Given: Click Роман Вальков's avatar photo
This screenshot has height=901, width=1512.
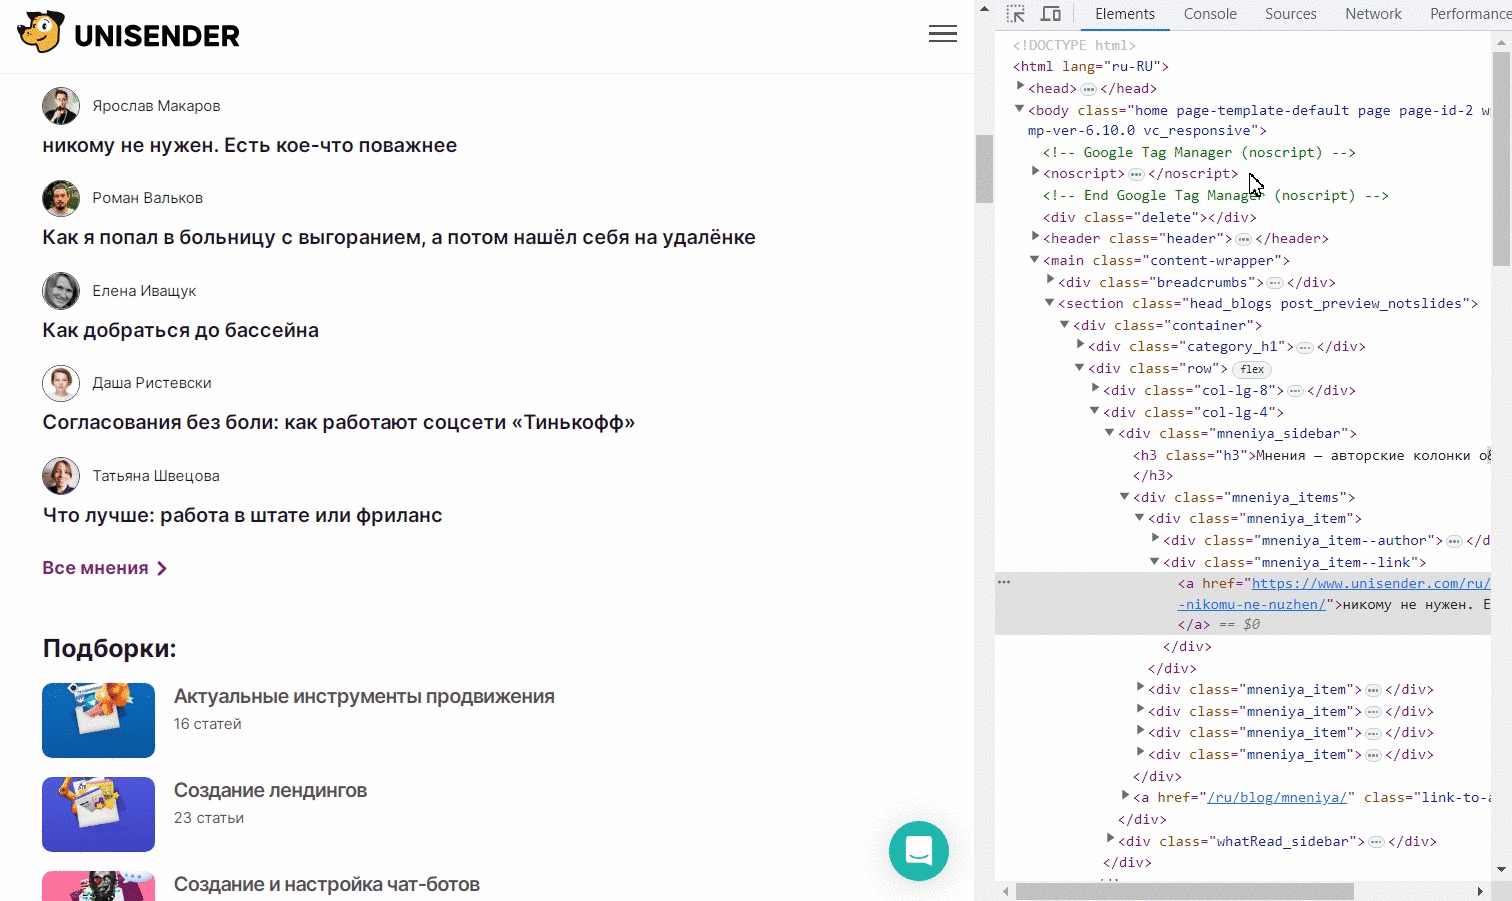Looking at the screenshot, I should pyautogui.click(x=61, y=198).
